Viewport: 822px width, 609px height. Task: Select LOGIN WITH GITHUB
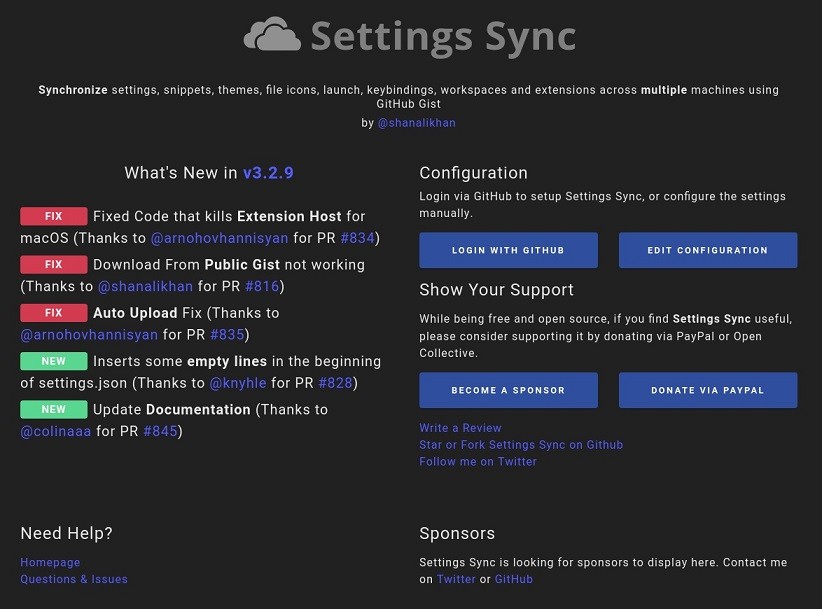pyautogui.click(x=508, y=250)
